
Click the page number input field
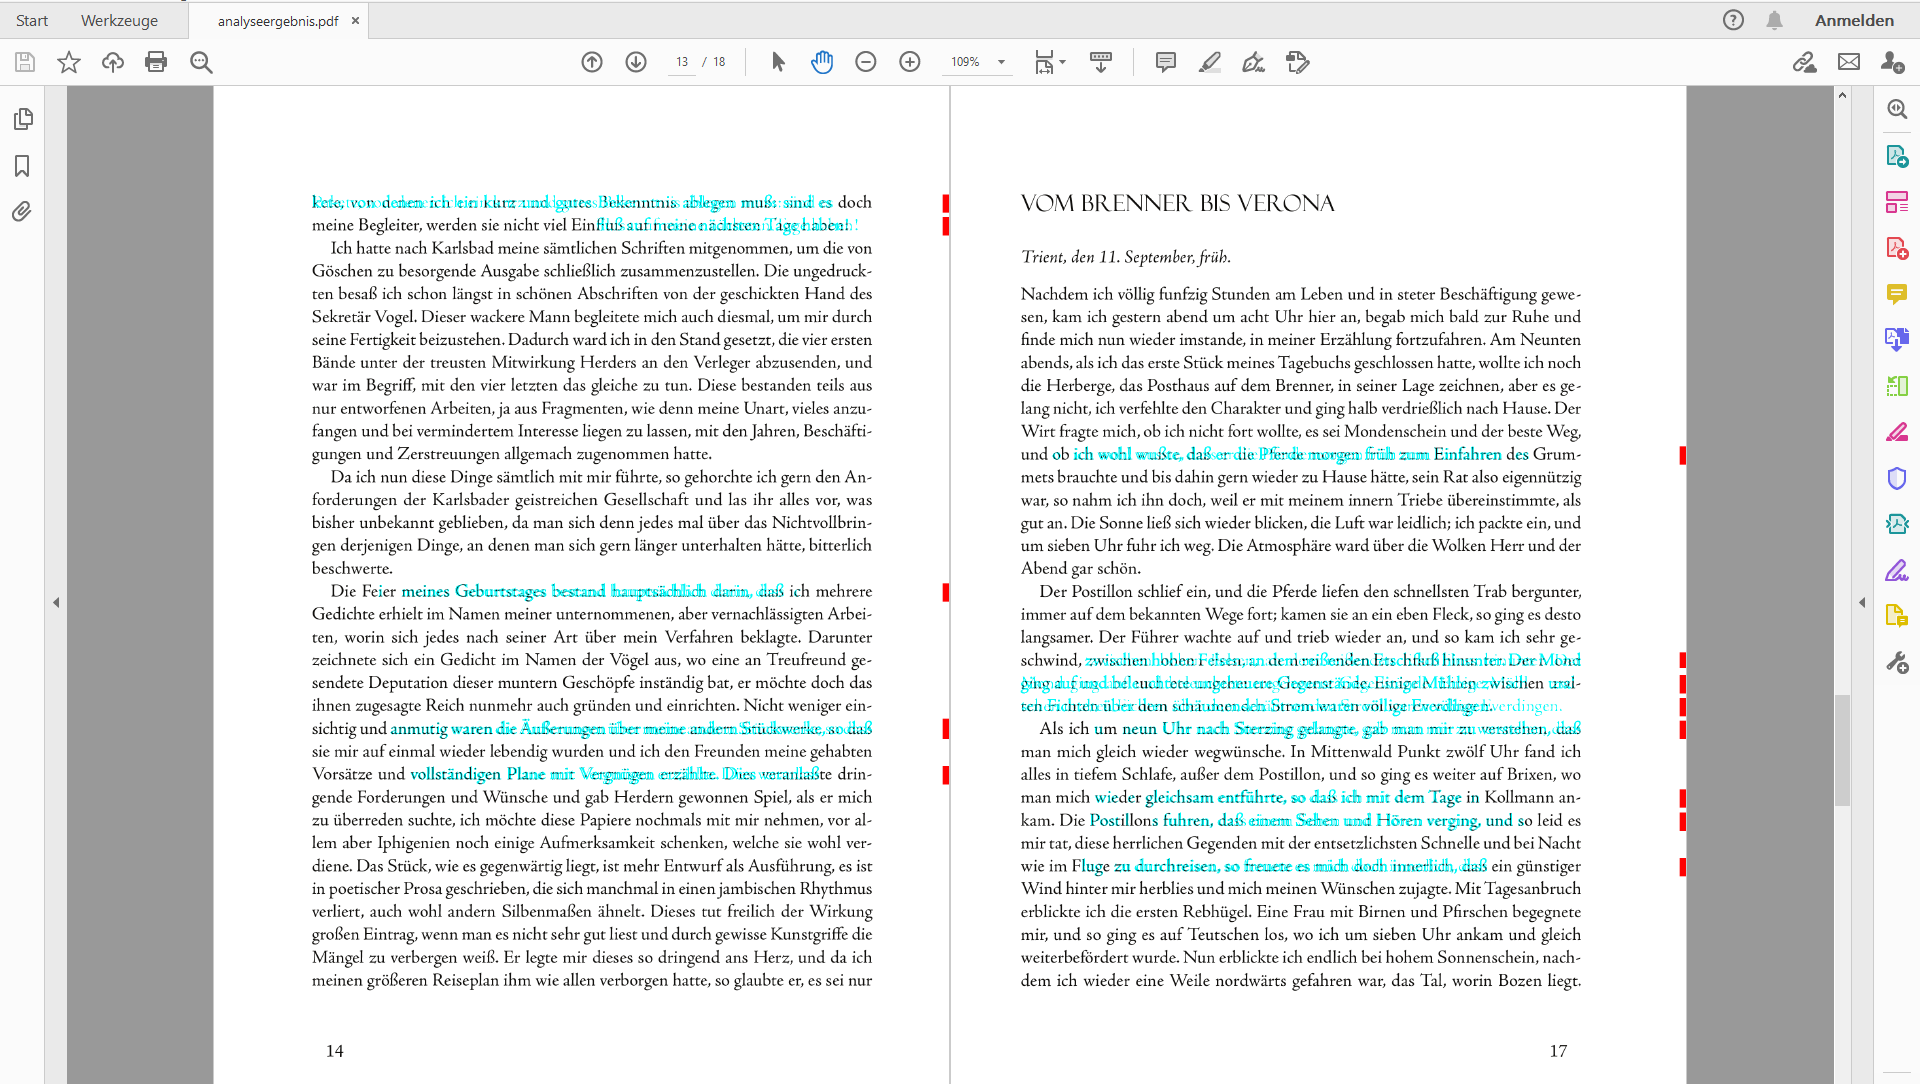[x=682, y=62]
